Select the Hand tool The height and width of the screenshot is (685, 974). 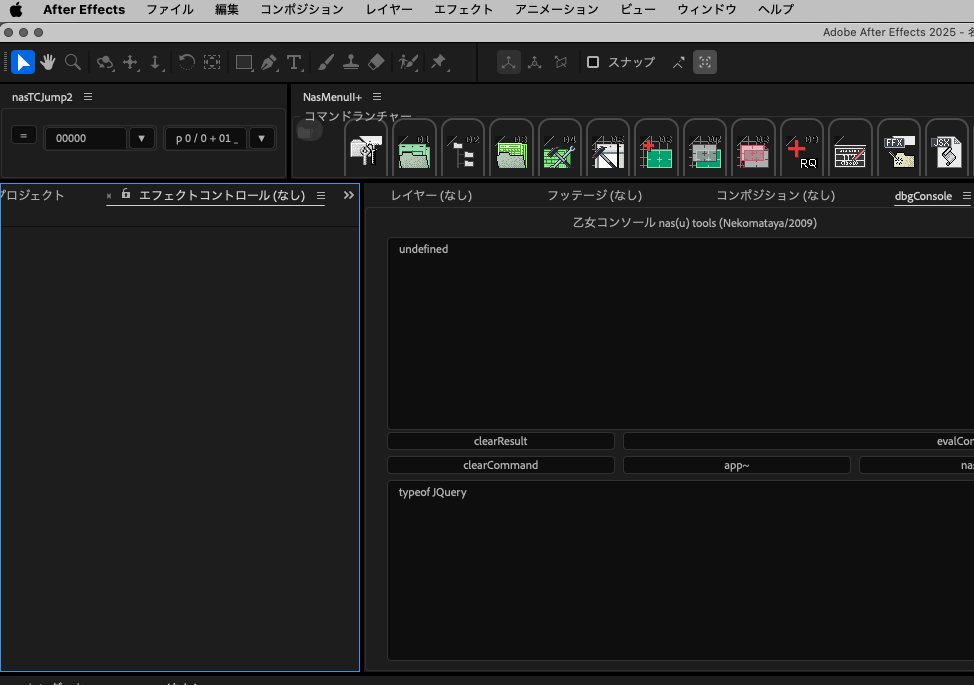point(48,62)
